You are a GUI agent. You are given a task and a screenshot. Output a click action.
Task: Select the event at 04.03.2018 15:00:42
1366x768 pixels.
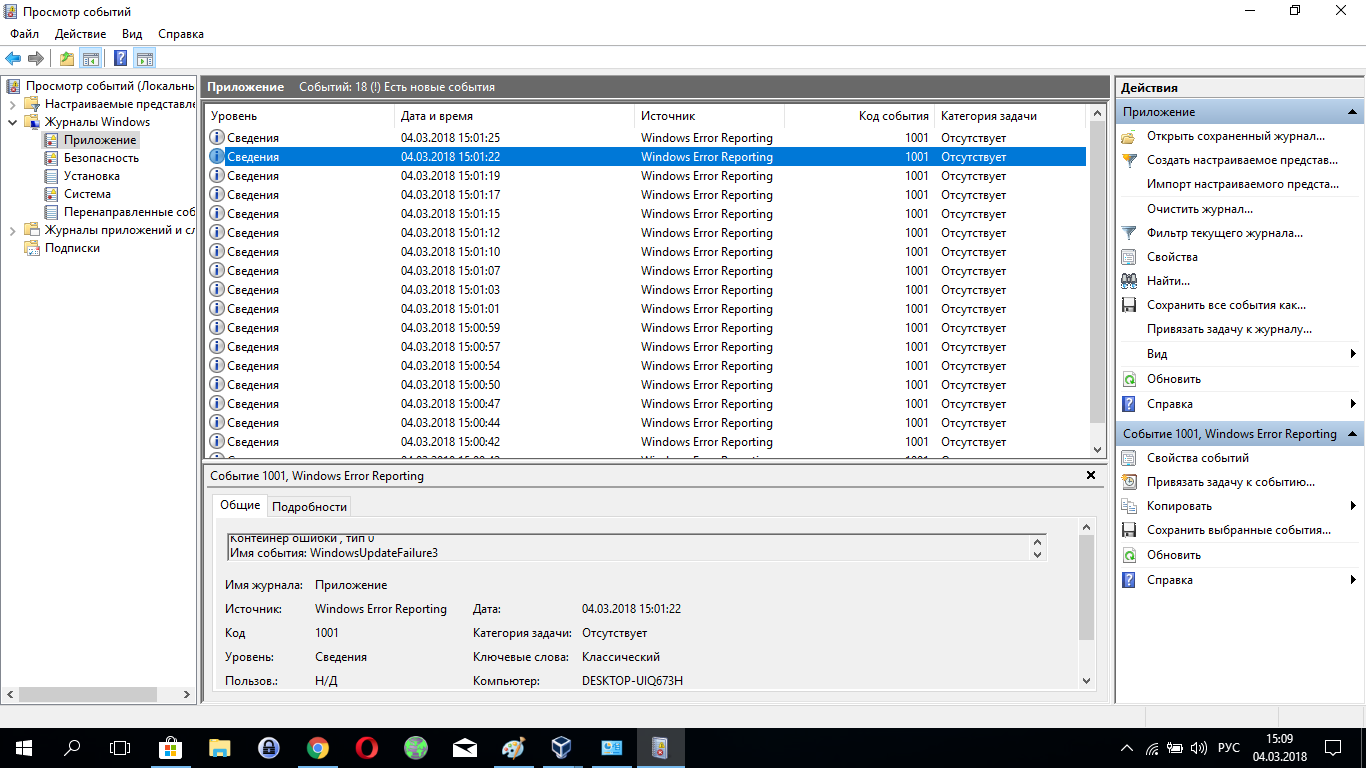[645, 442]
